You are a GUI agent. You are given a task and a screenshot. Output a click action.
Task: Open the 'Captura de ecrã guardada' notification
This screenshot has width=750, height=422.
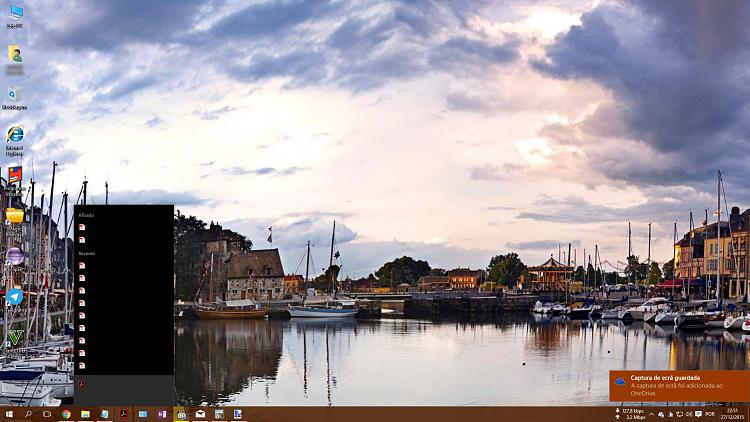pyautogui.click(x=679, y=386)
